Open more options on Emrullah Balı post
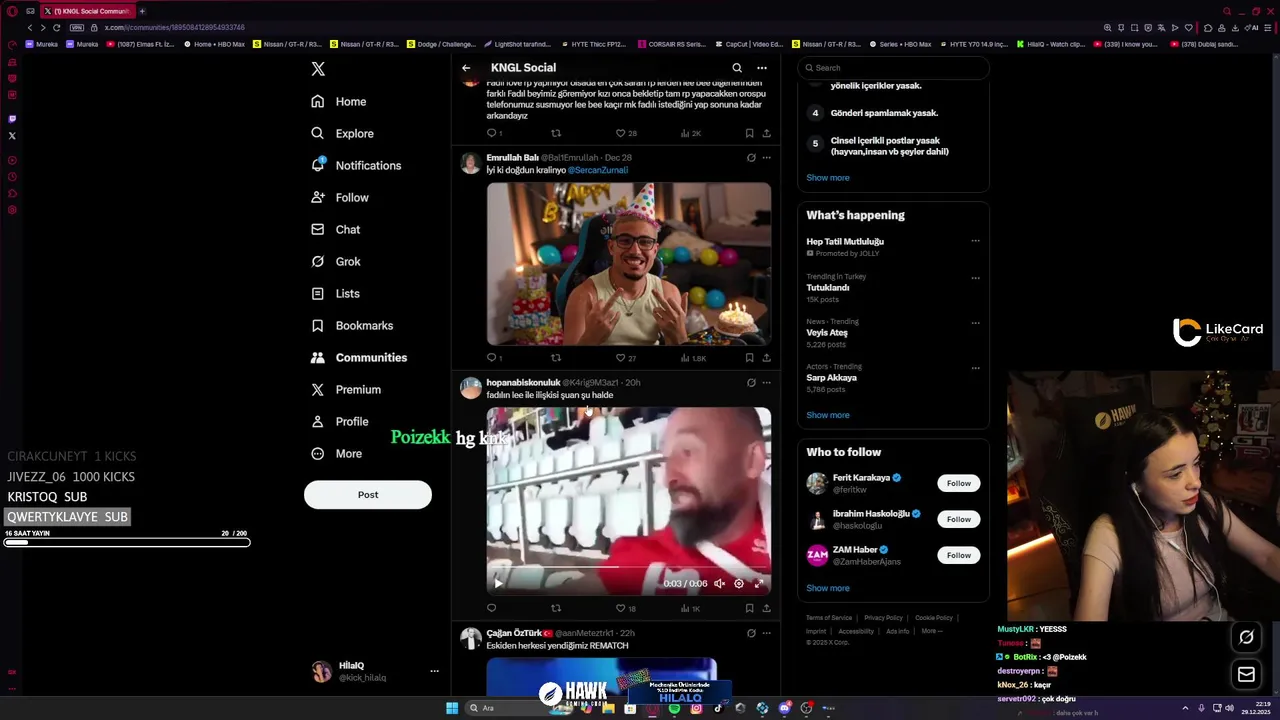The width and height of the screenshot is (1280, 720). click(767, 157)
